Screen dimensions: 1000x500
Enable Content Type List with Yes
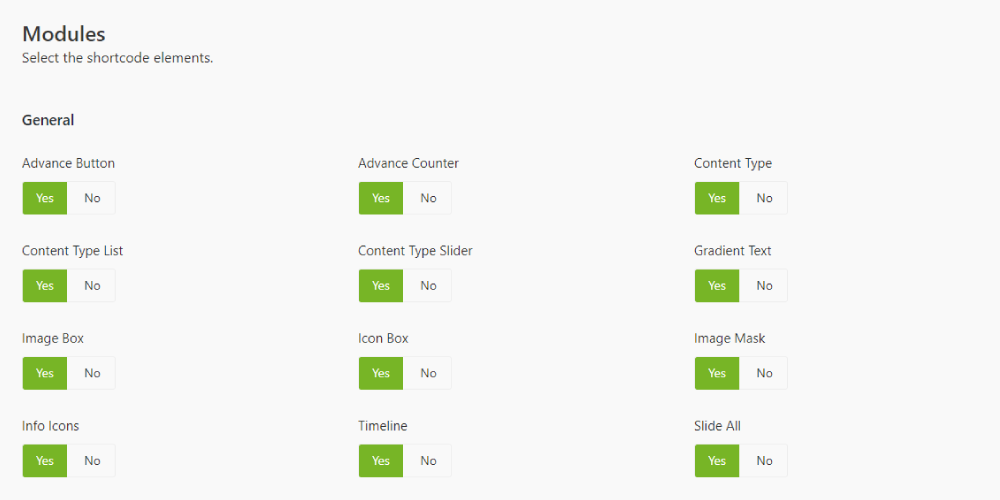click(x=45, y=286)
